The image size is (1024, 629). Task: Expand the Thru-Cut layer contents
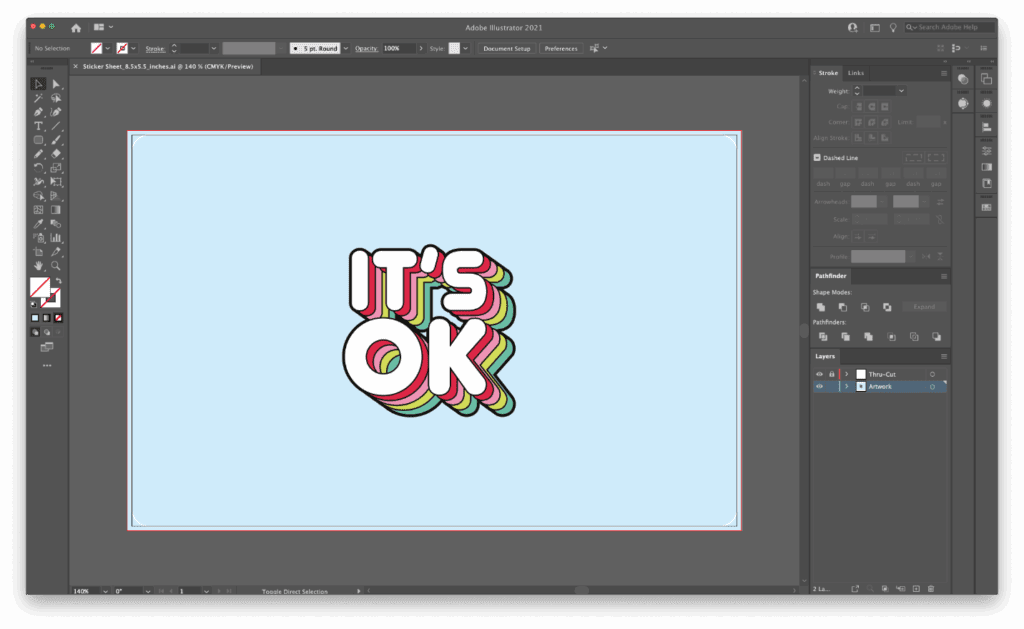coord(846,374)
